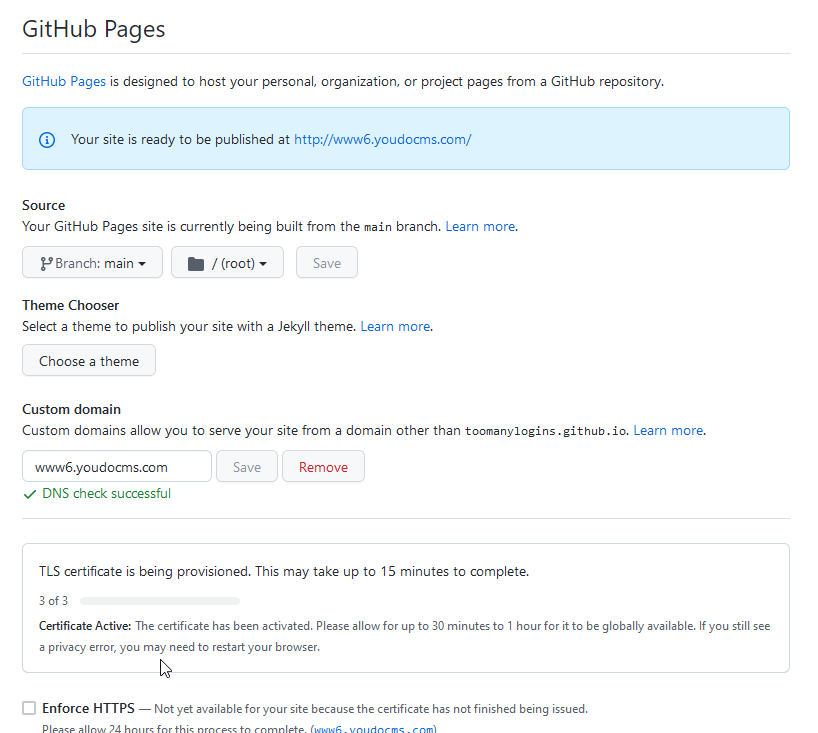Open Learn more link for Jekyll themes
Screen dimensions: 818x733
396,327
